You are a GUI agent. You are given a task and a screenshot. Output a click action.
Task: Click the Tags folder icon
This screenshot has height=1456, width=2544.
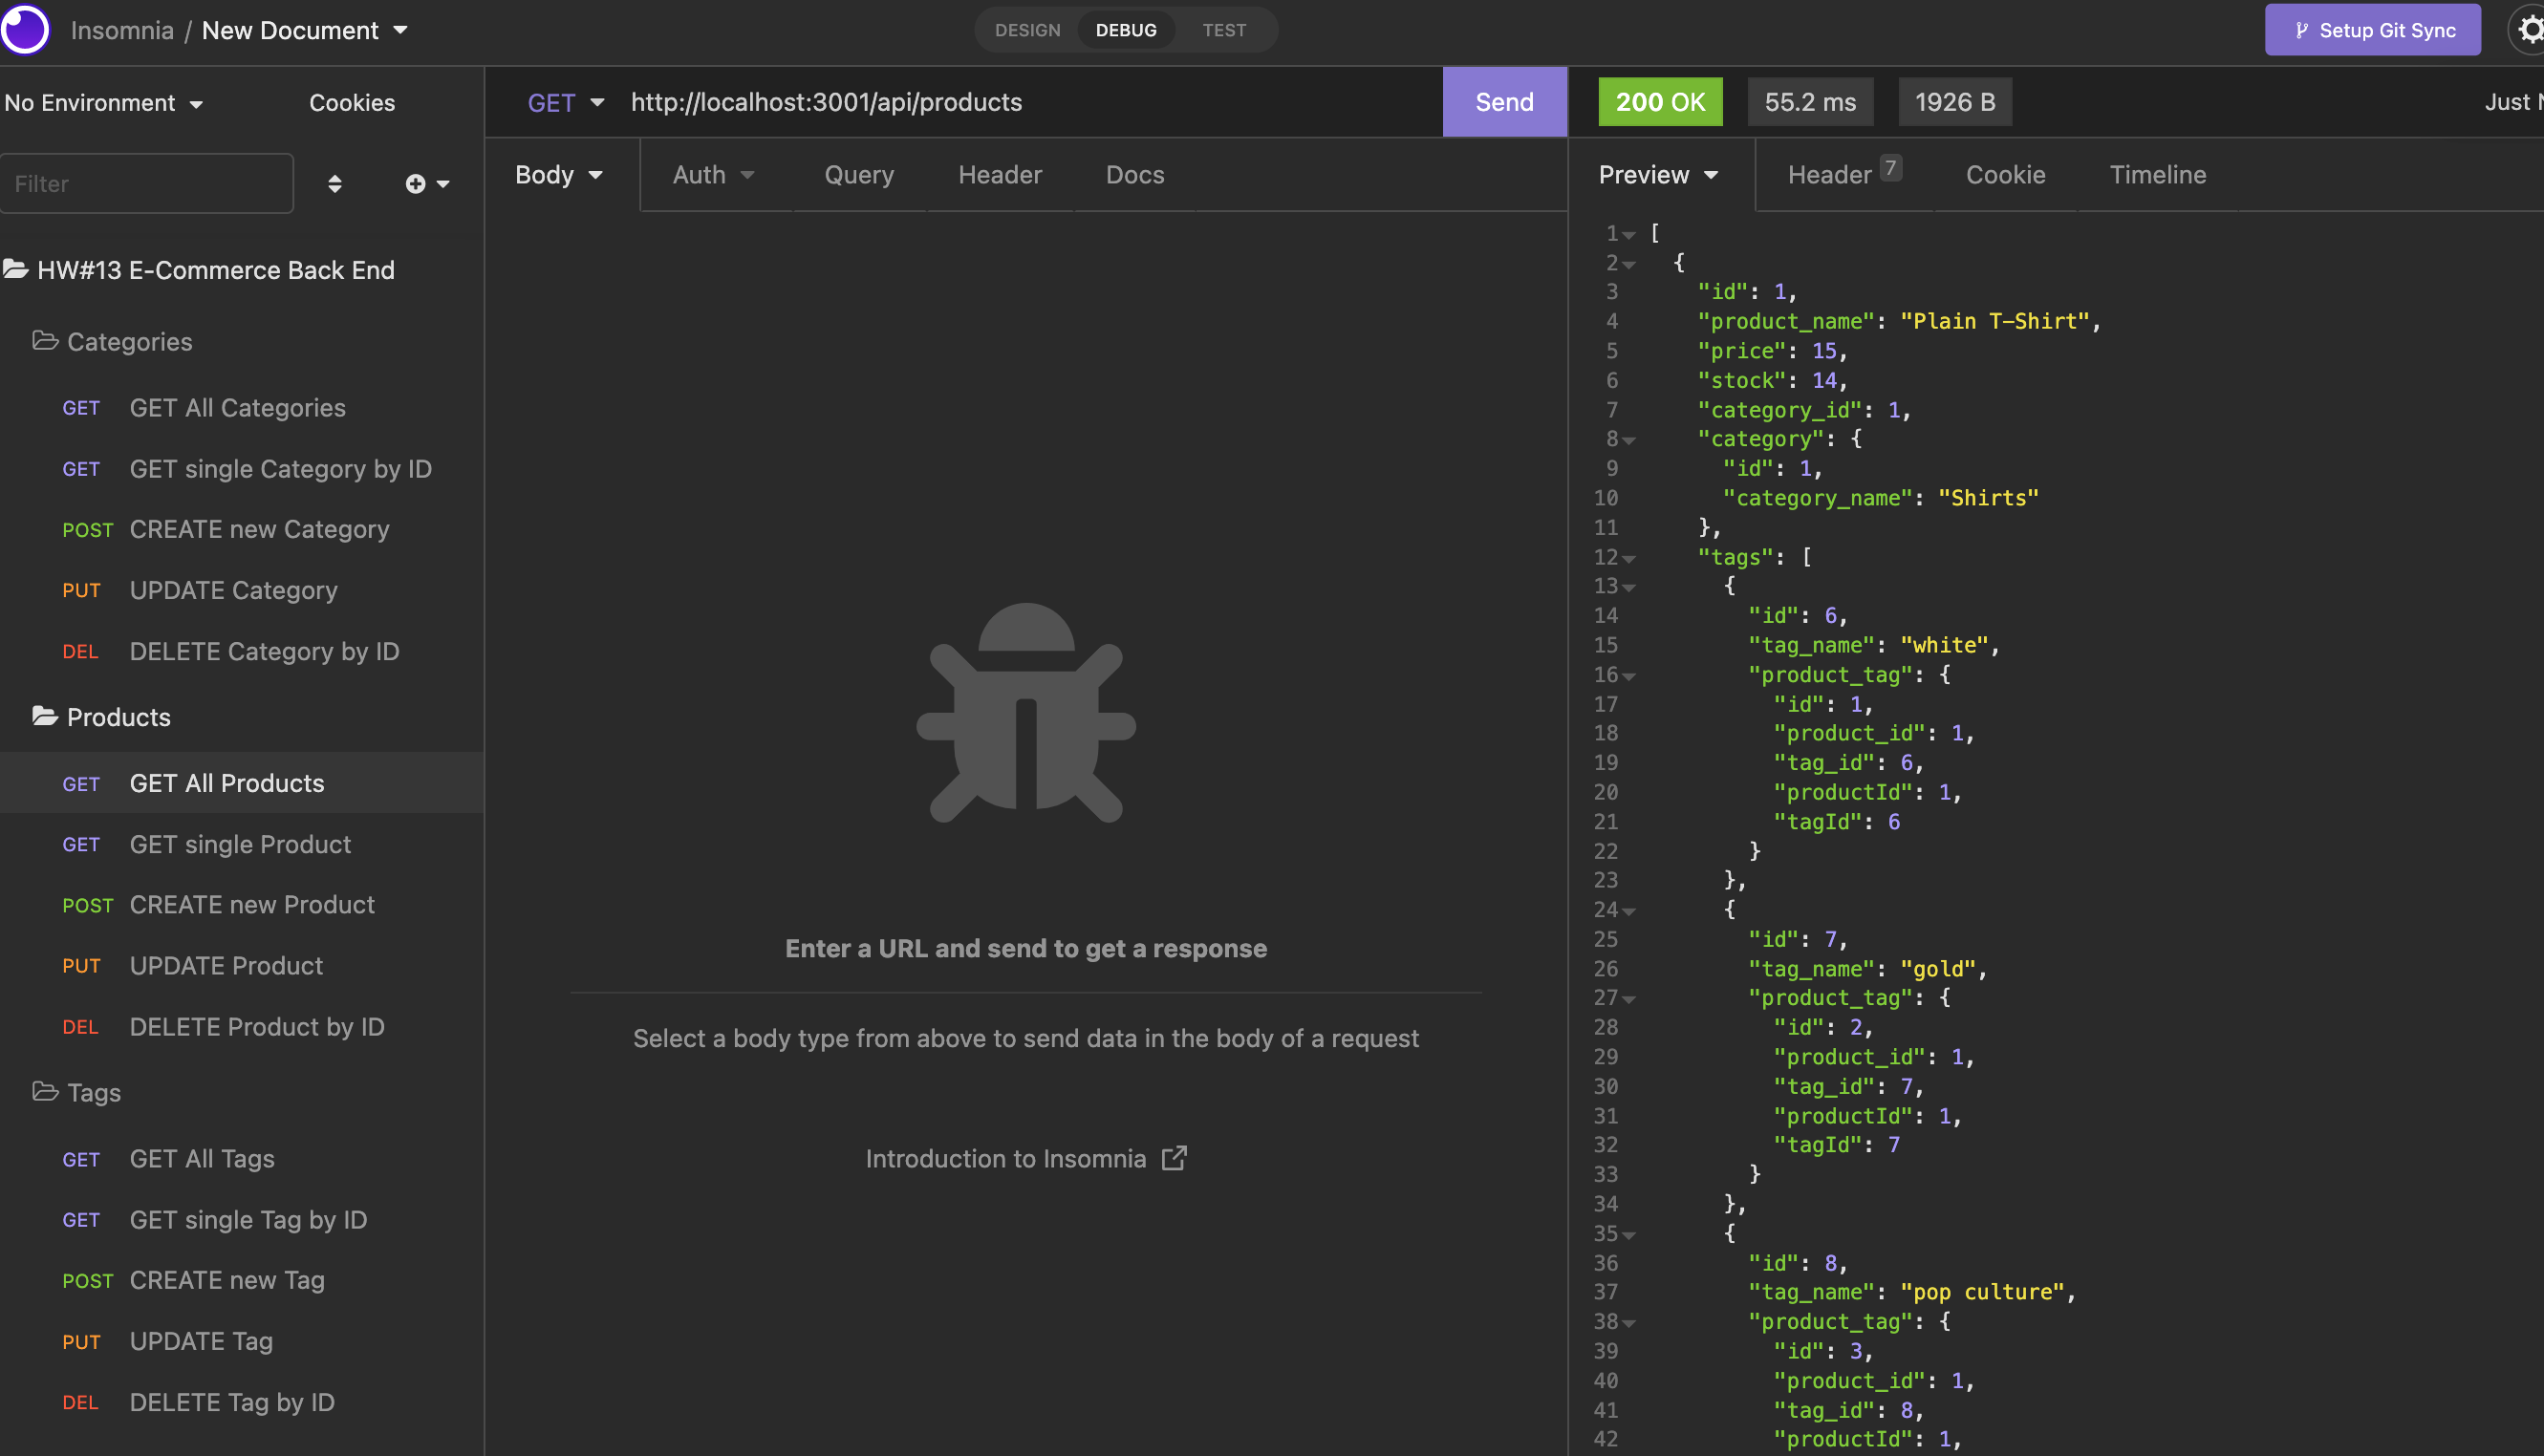point(45,1092)
